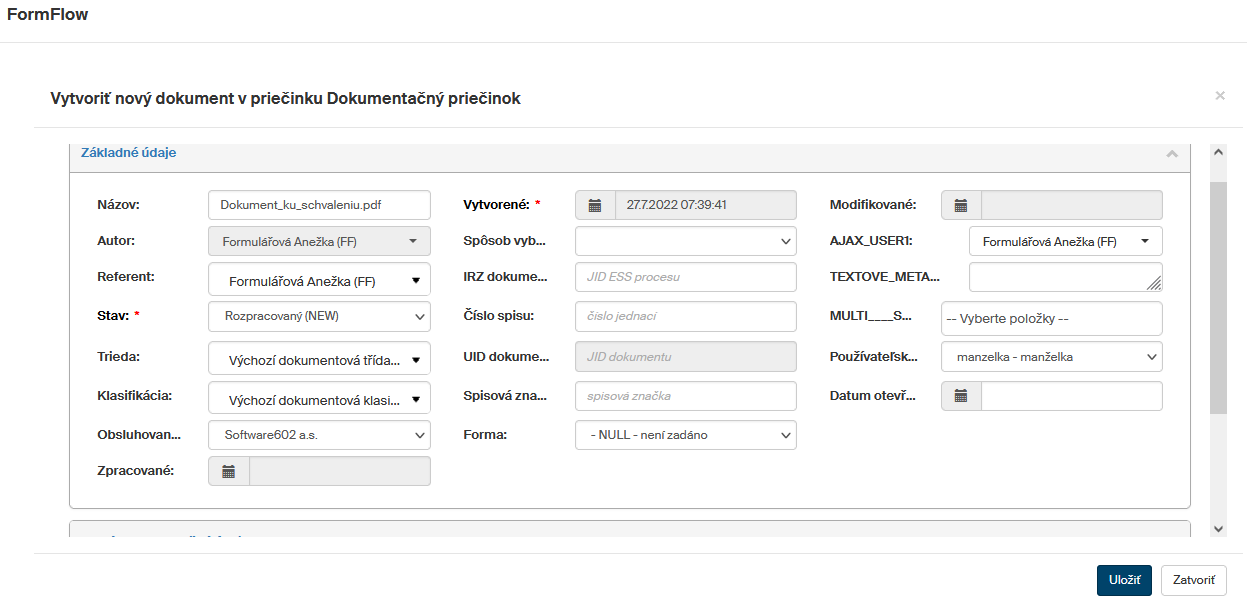Open the Forma dropdown list
Viewport: 1247px width, 603px height.
point(686,435)
